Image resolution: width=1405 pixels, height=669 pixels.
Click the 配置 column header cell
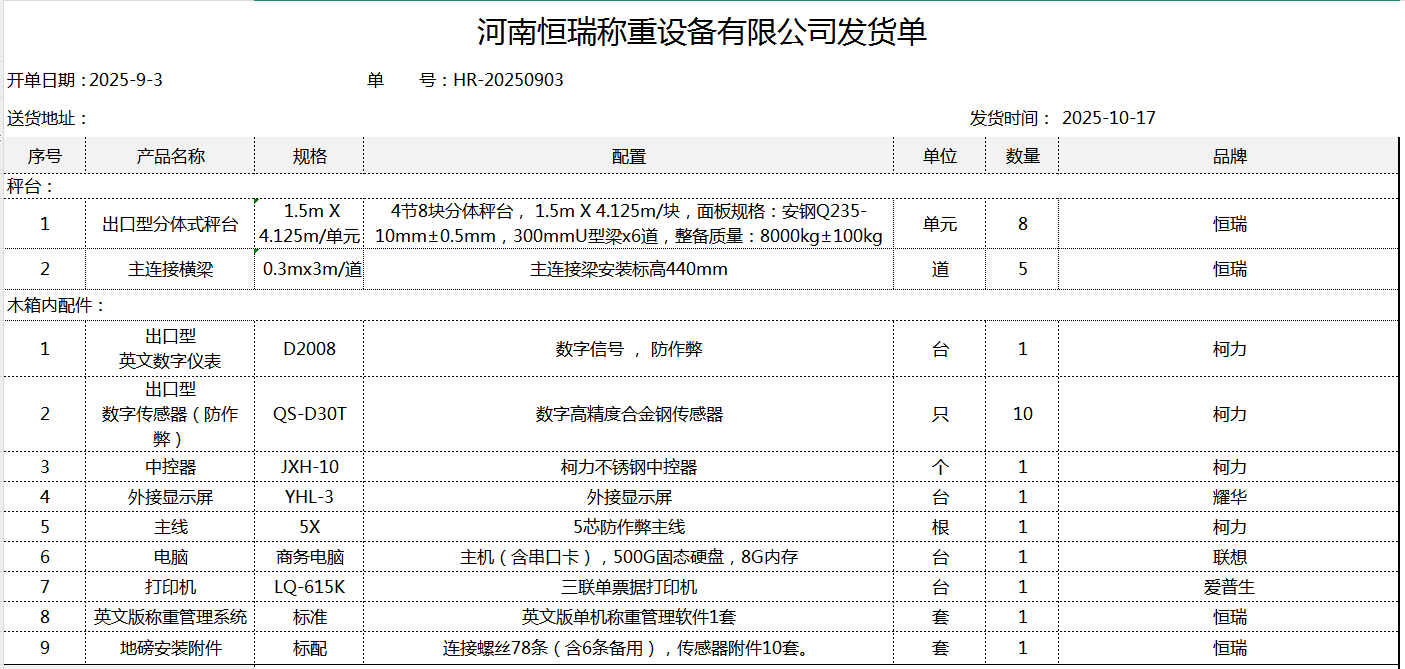(628, 156)
